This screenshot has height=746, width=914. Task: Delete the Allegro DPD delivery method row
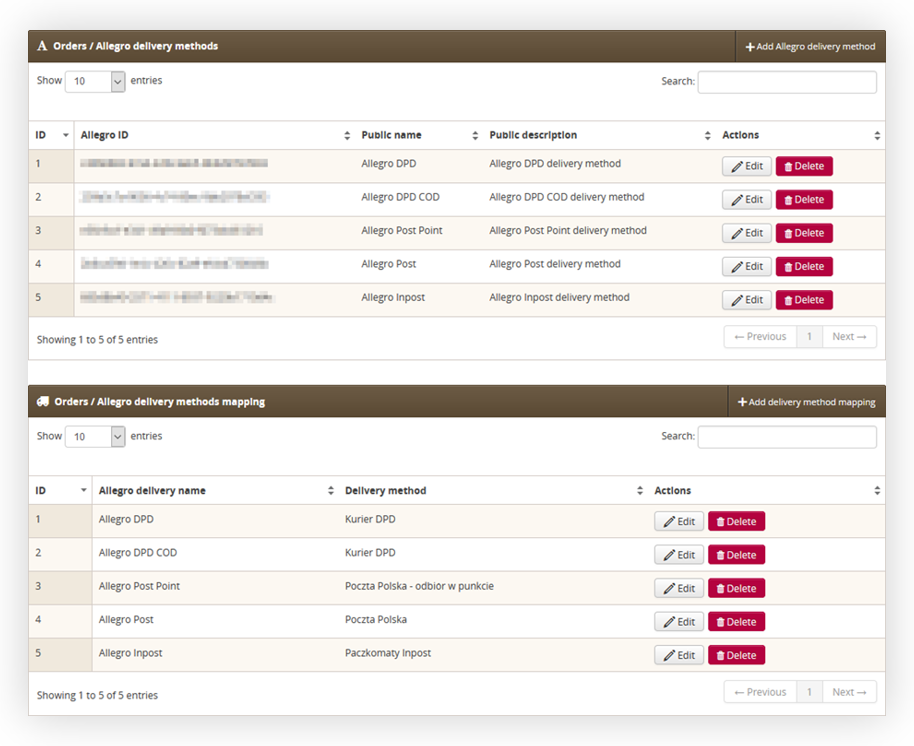pos(804,166)
